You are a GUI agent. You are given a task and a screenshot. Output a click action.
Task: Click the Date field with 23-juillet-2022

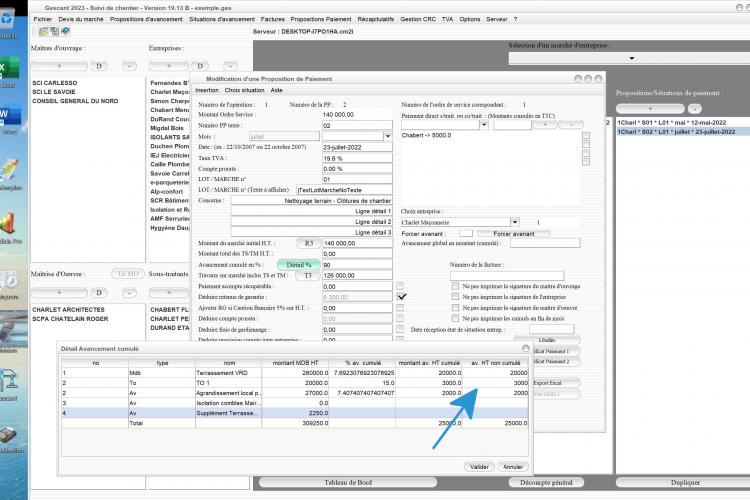point(357,147)
